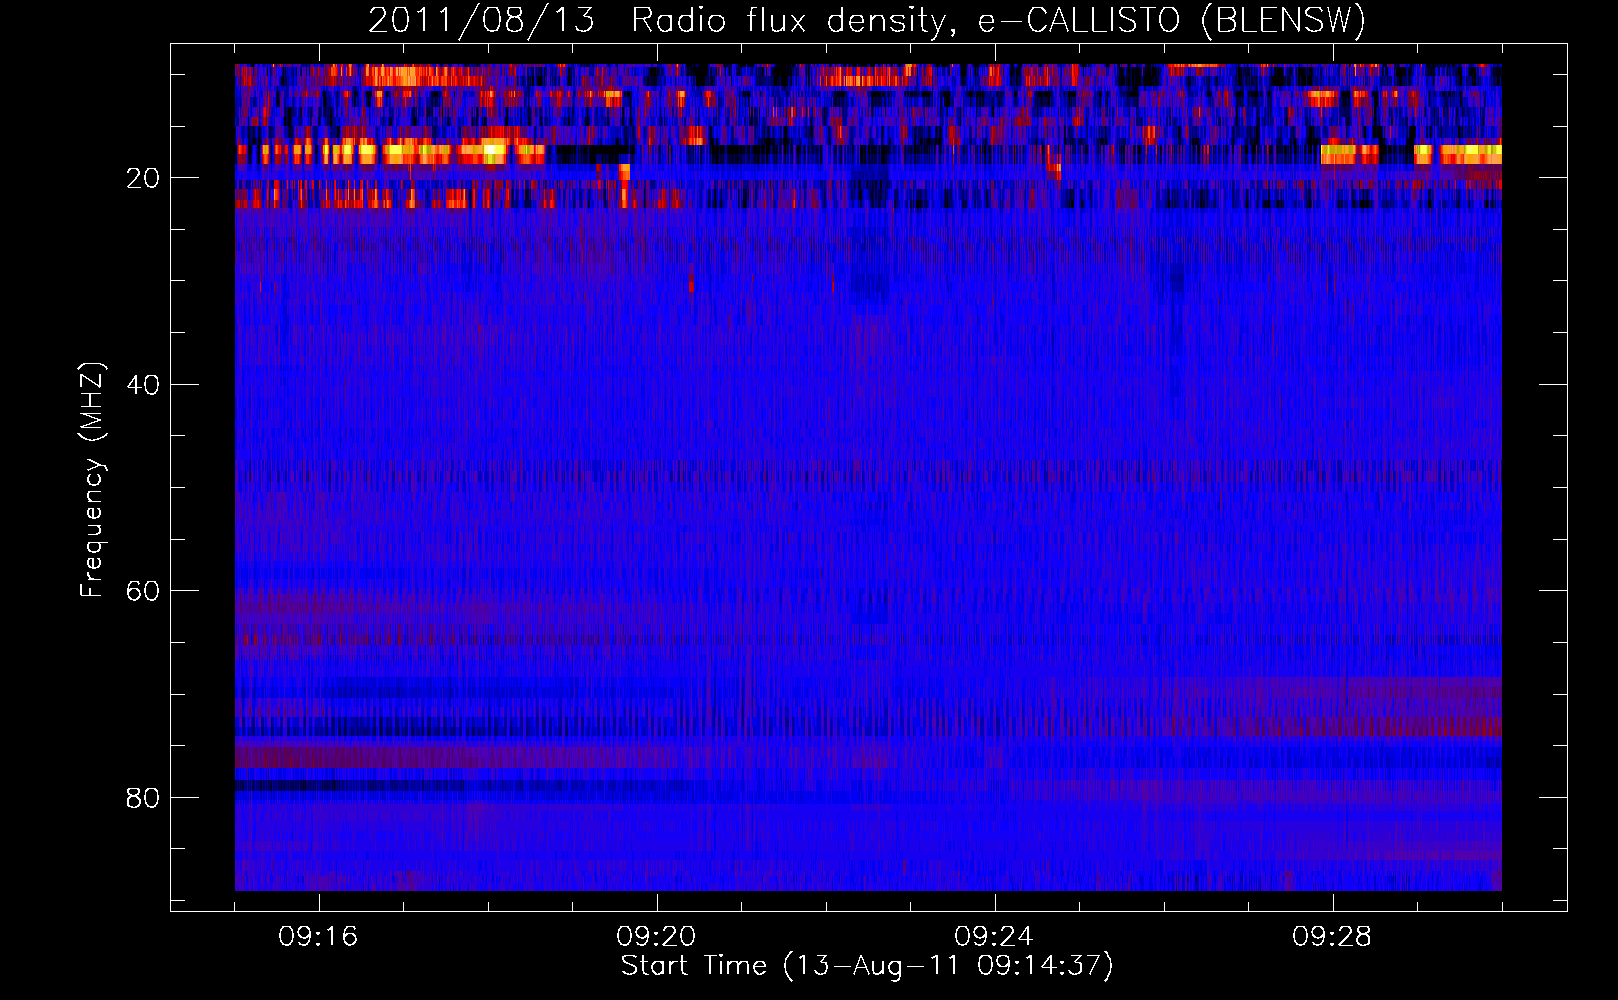
Task: Click the '20' frequency axis label
Action: pyautogui.click(x=144, y=178)
